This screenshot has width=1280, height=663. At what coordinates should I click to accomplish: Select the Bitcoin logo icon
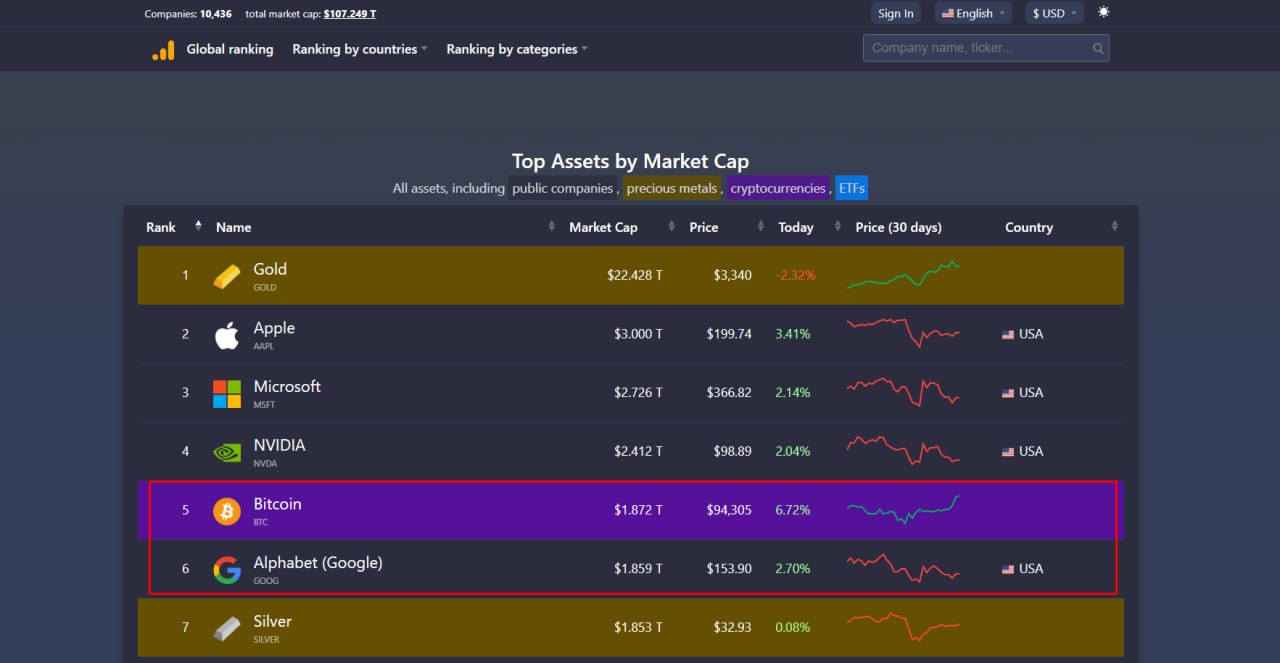227,511
